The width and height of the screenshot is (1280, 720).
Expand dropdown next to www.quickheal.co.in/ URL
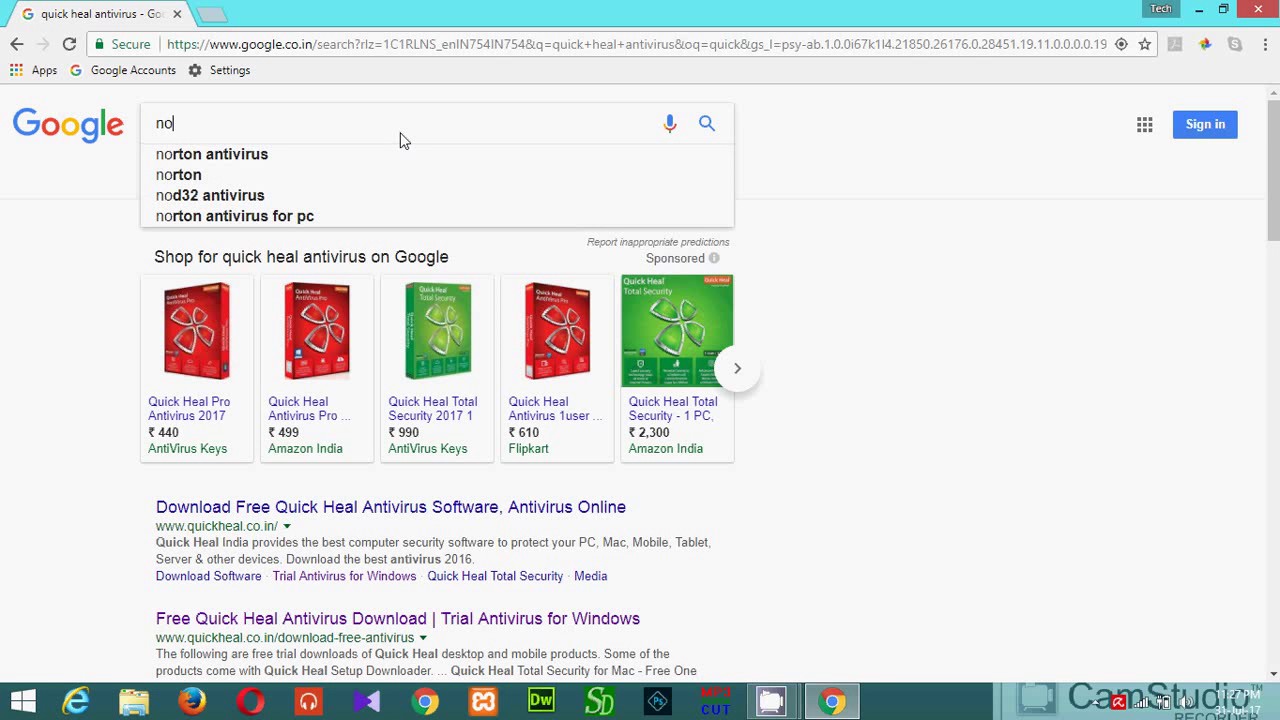click(286, 526)
